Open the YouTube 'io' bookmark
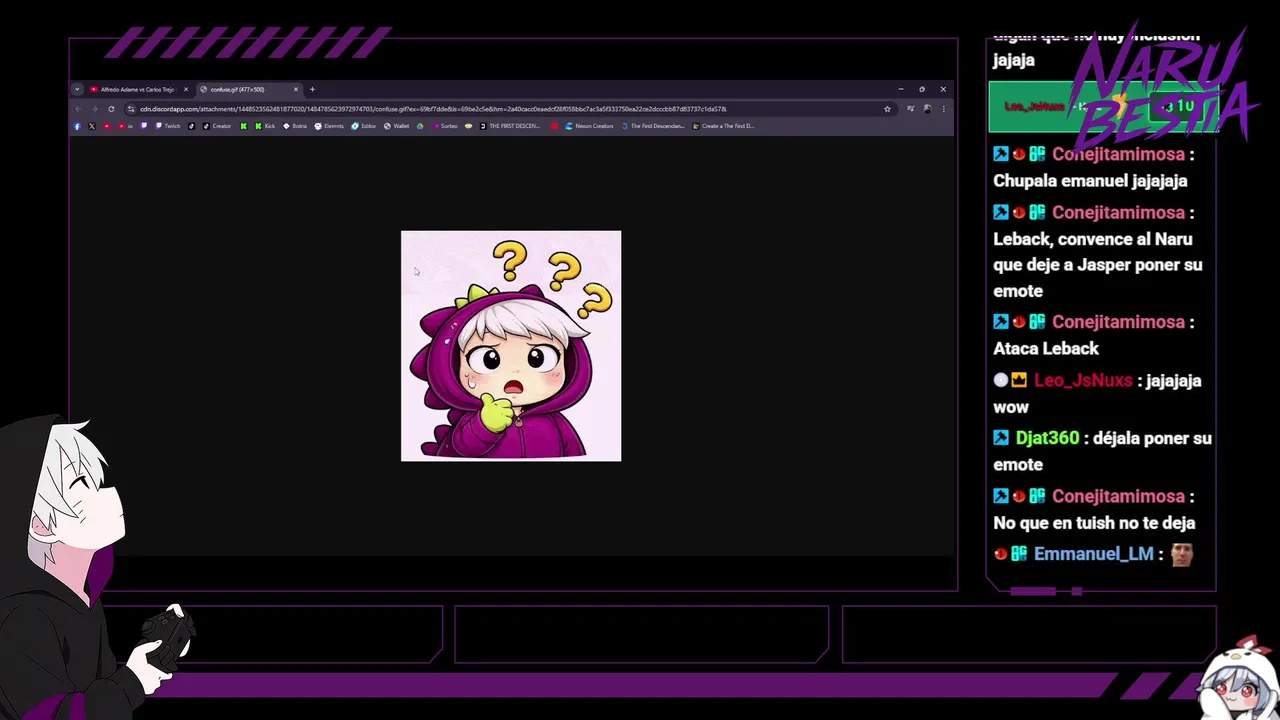 (x=126, y=126)
